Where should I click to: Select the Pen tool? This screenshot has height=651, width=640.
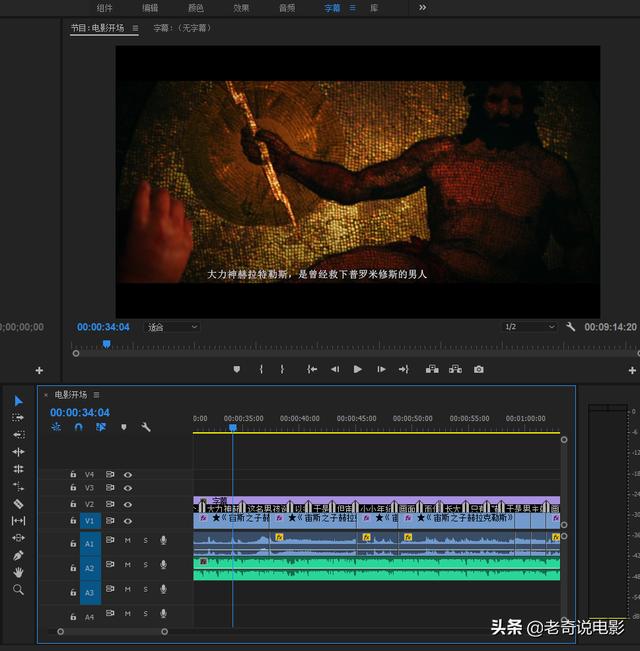coord(18,555)
